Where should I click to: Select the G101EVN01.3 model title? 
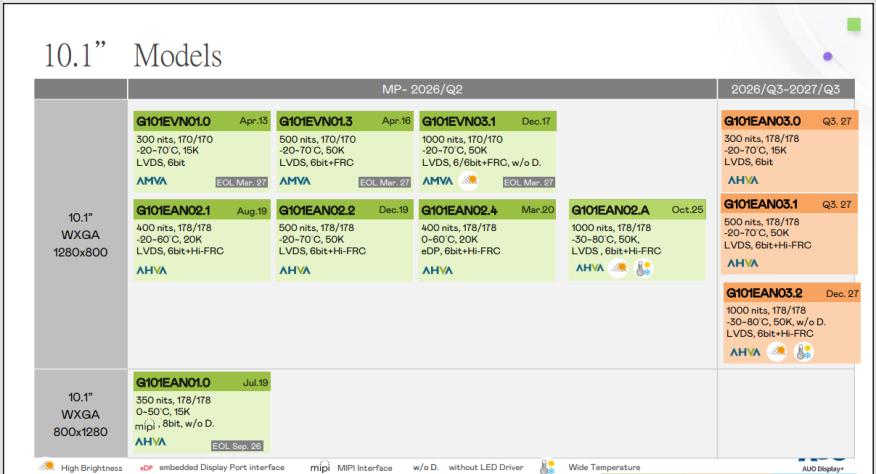316,121
